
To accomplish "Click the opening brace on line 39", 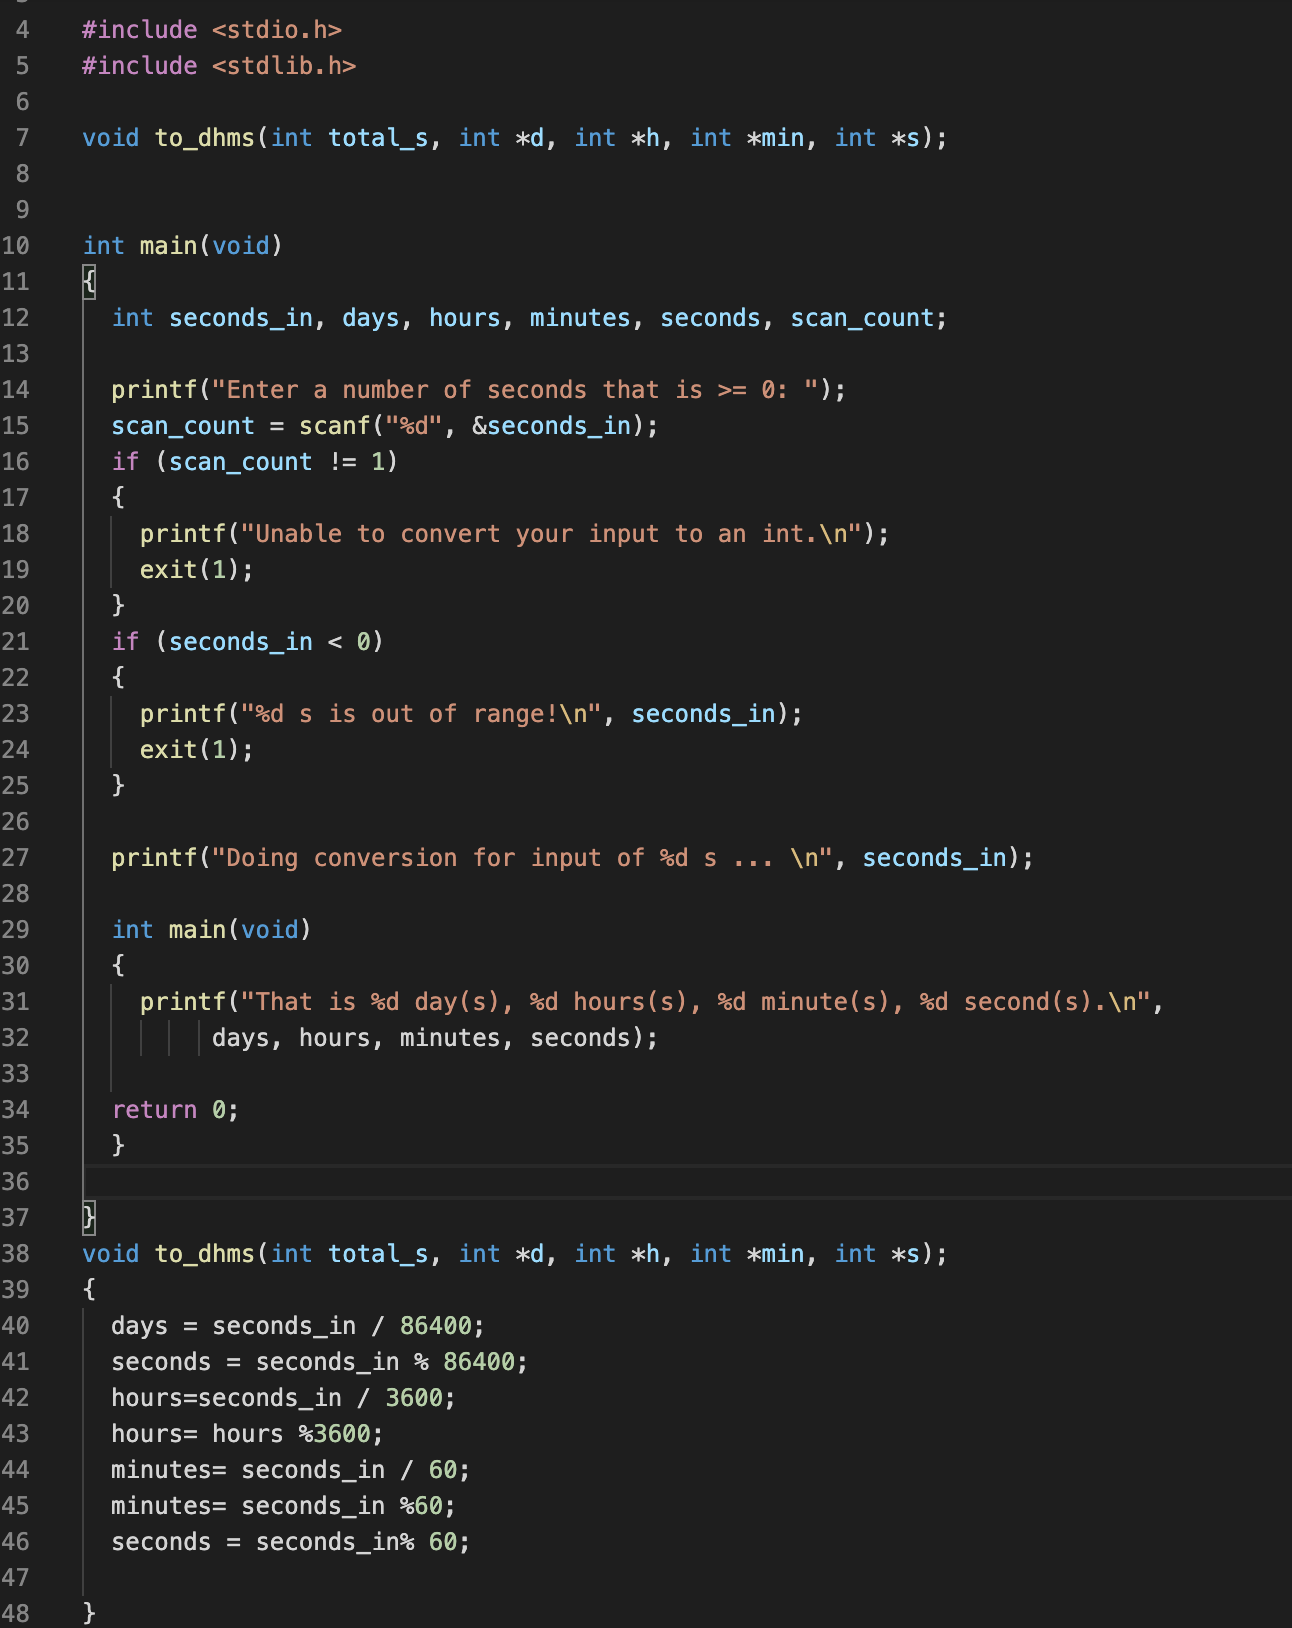I will (89, 1290).
